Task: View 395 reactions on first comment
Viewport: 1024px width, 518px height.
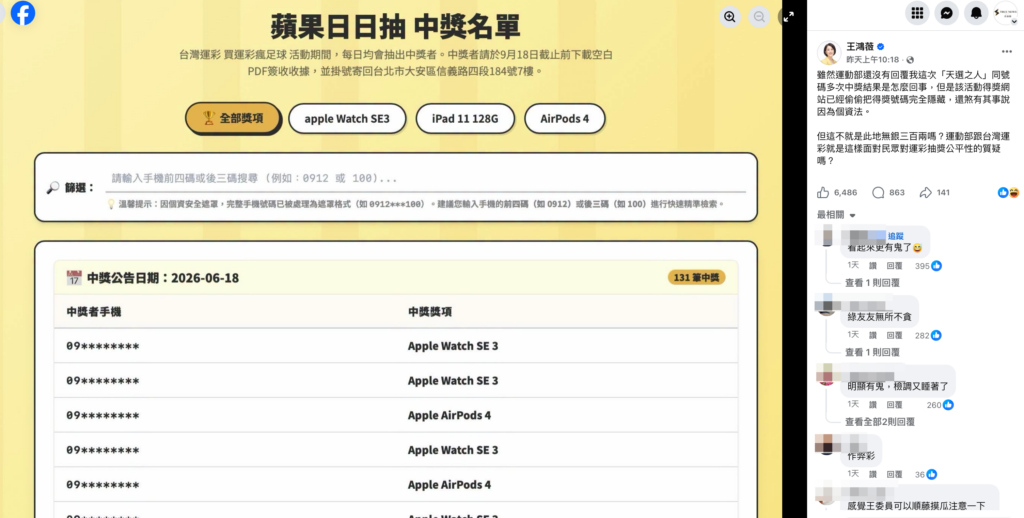Action: point(928,266)
